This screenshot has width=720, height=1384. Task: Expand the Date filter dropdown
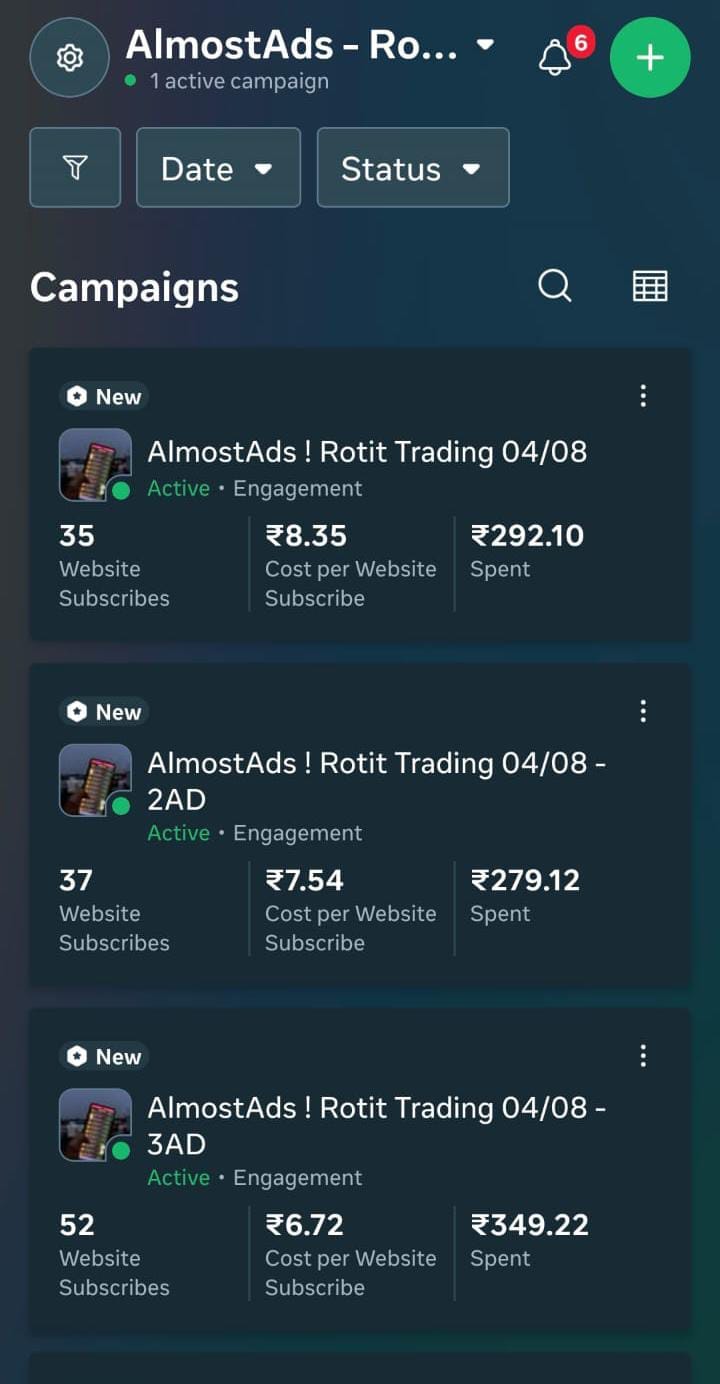pyautogui.click(x=218, y=168)
